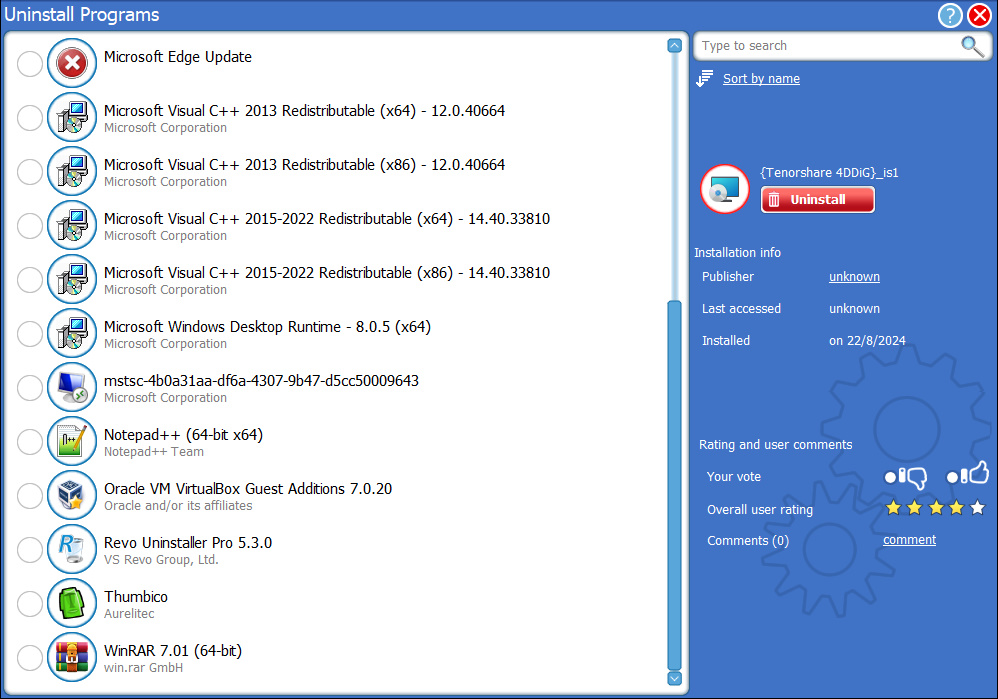
Task: Click the Thumbico green icon
Action: (72, 603)
